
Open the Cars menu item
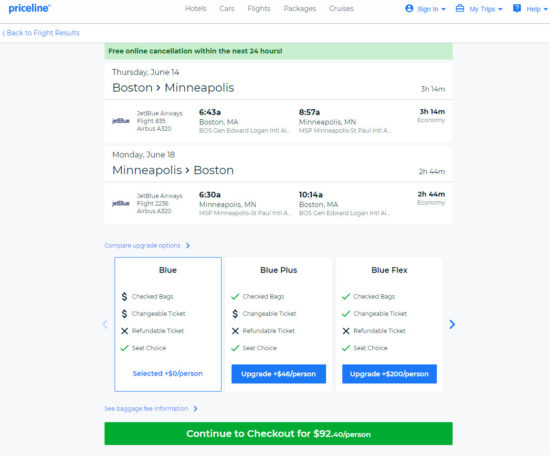coord(227,8)
